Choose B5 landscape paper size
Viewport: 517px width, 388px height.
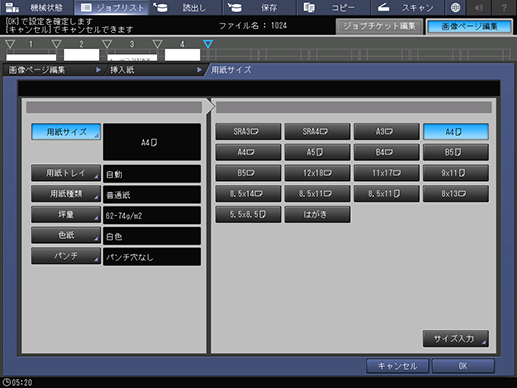point(248,173)
